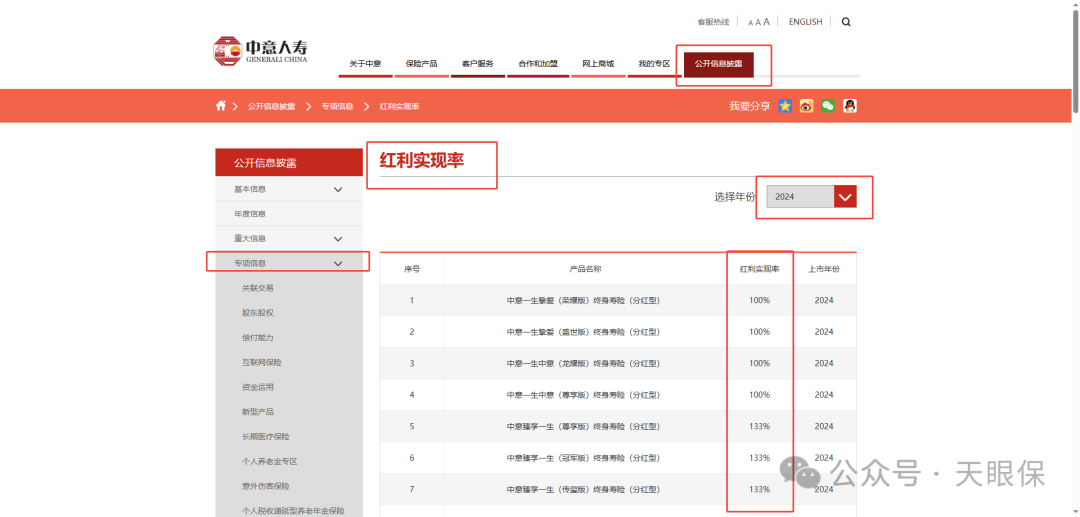Image resolution: width=1080 pixels, height=517 pixels.
Task: Click the home icon in breadcrumb
Action: point(221,106)
